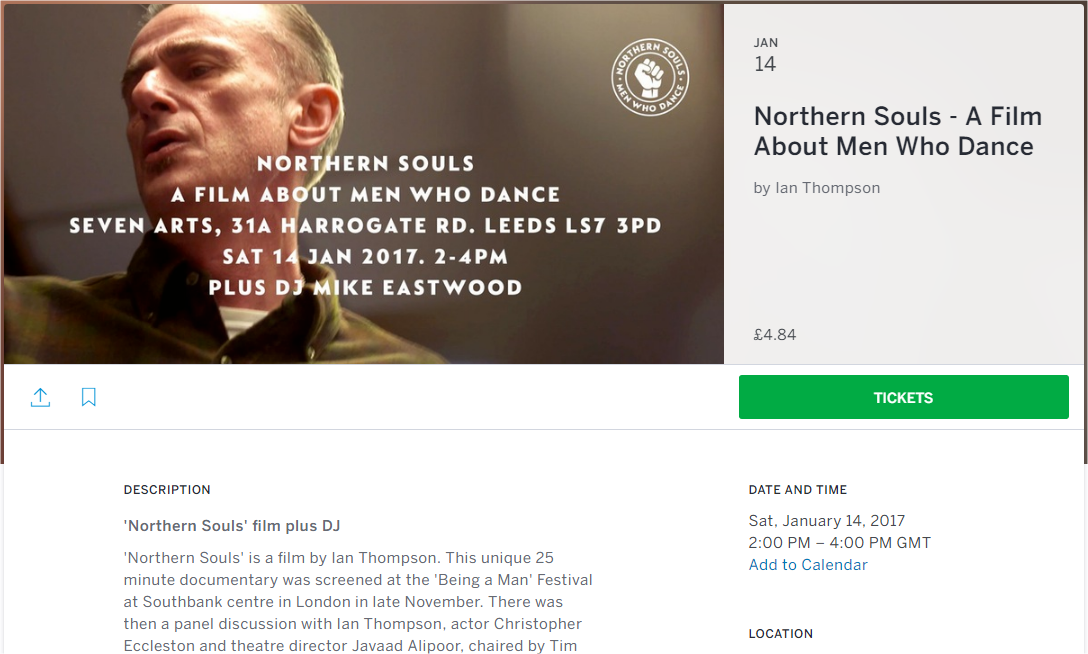Click the Add to Calendar link

808,565
